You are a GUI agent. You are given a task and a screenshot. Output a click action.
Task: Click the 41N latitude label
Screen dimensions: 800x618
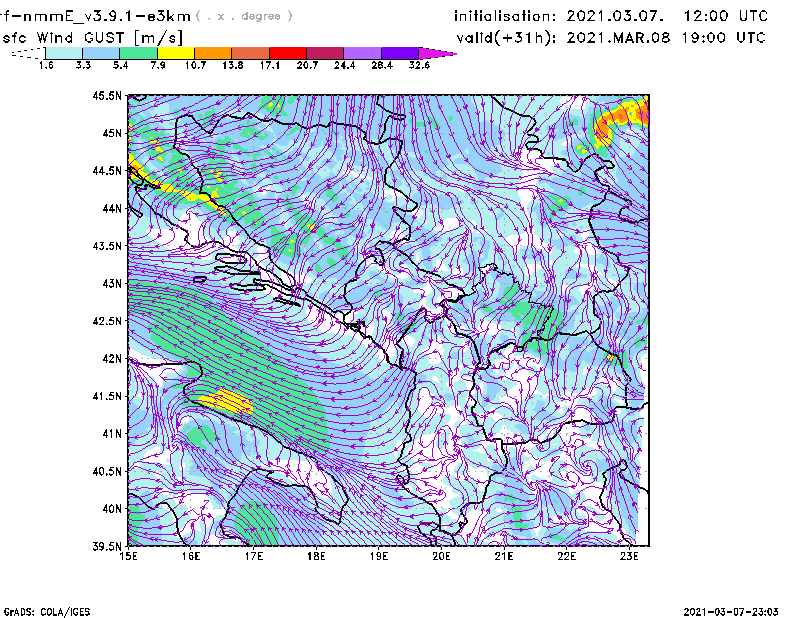(x=112, y=434)
